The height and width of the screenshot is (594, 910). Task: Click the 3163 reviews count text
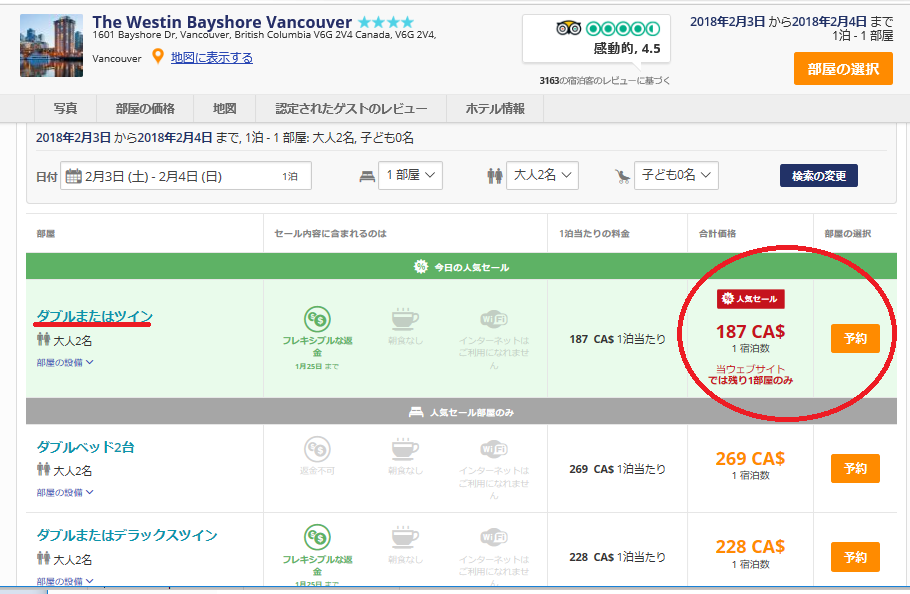point(605,81)
